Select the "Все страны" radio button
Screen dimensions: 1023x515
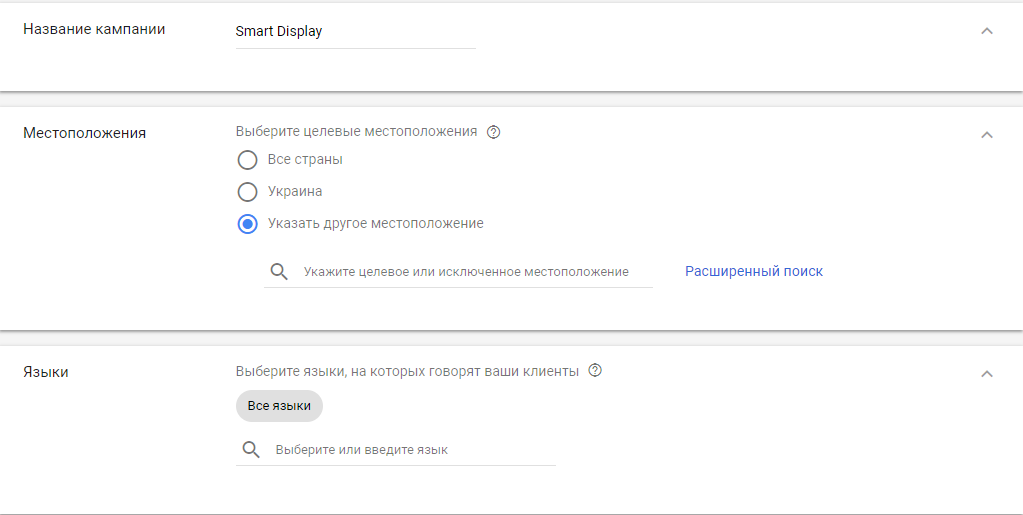point(247,160)
